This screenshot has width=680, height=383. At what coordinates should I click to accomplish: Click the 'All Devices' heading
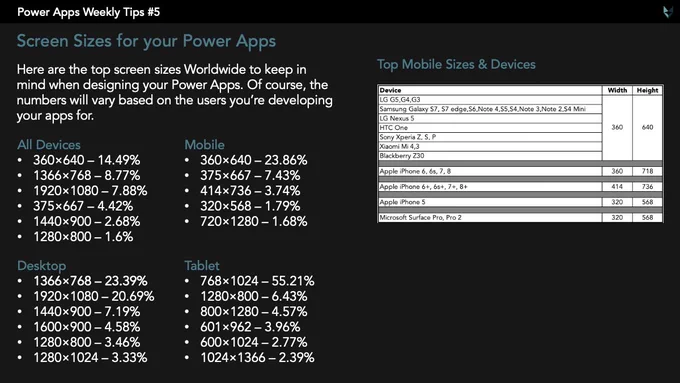tap(49, 144)
